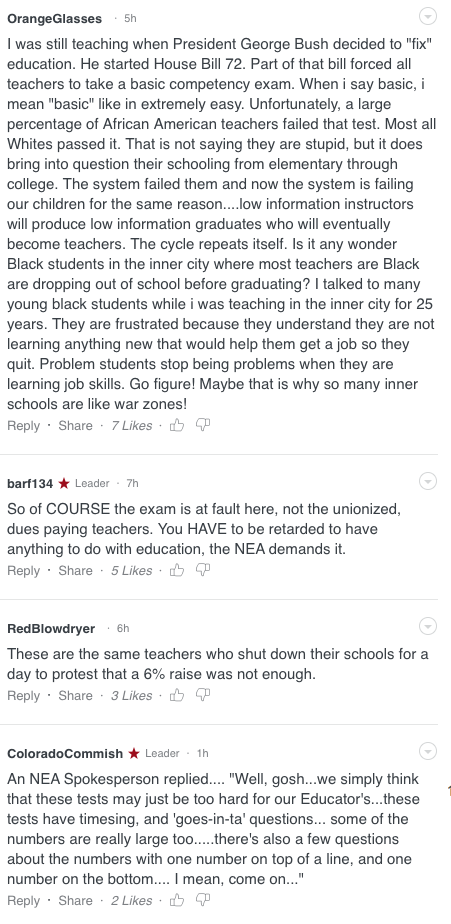This screenshot has height=924, width=451.
Task: Upvote ColoradoCommish's comment
Action: pos(177,900)
